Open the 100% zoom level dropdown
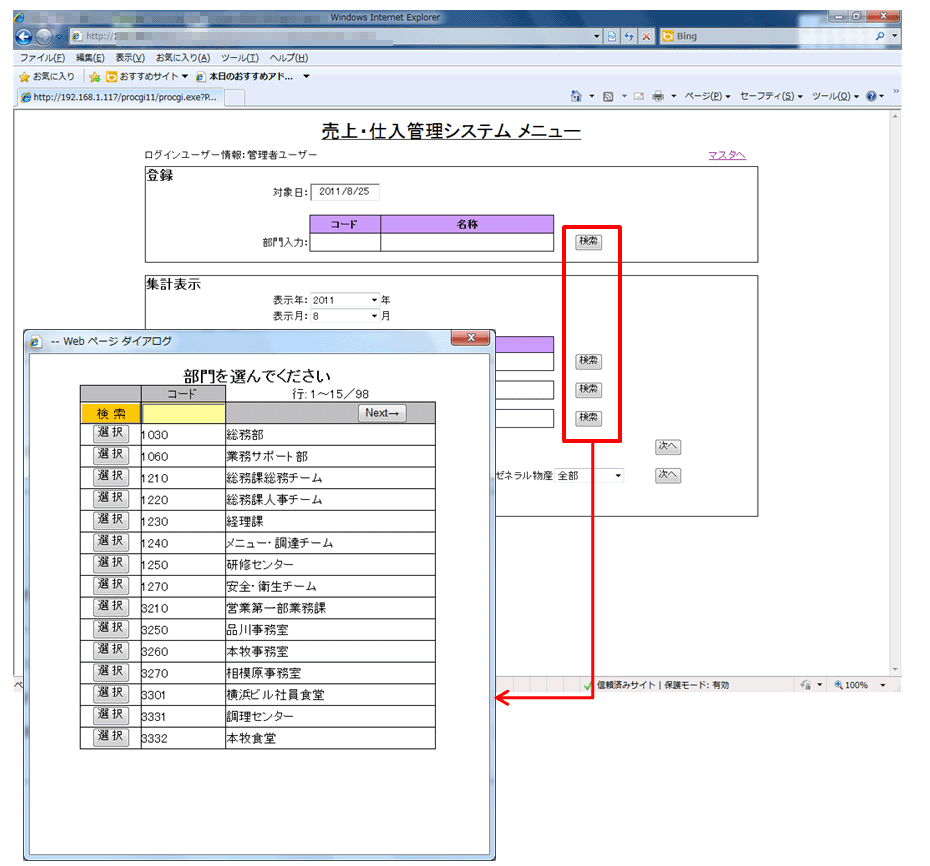 pyautogui.click(x=883, y=685)
